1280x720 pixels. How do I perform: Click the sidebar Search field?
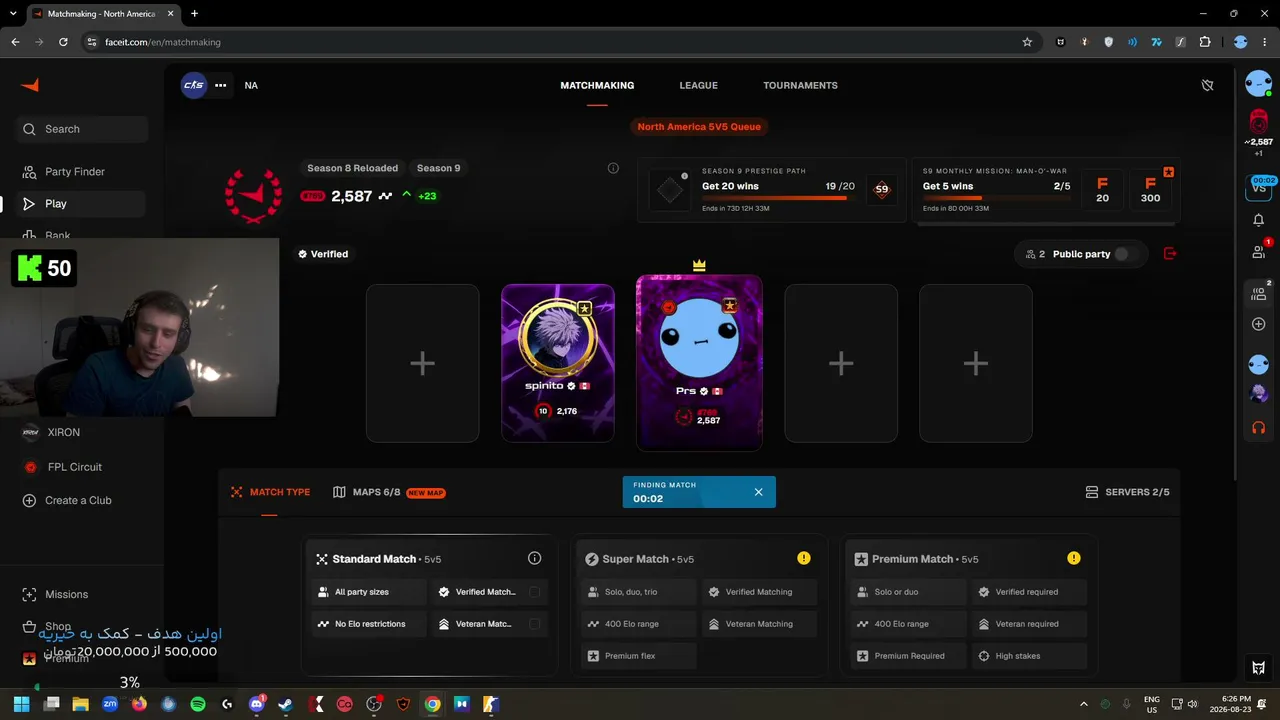(x=83, y=129)
